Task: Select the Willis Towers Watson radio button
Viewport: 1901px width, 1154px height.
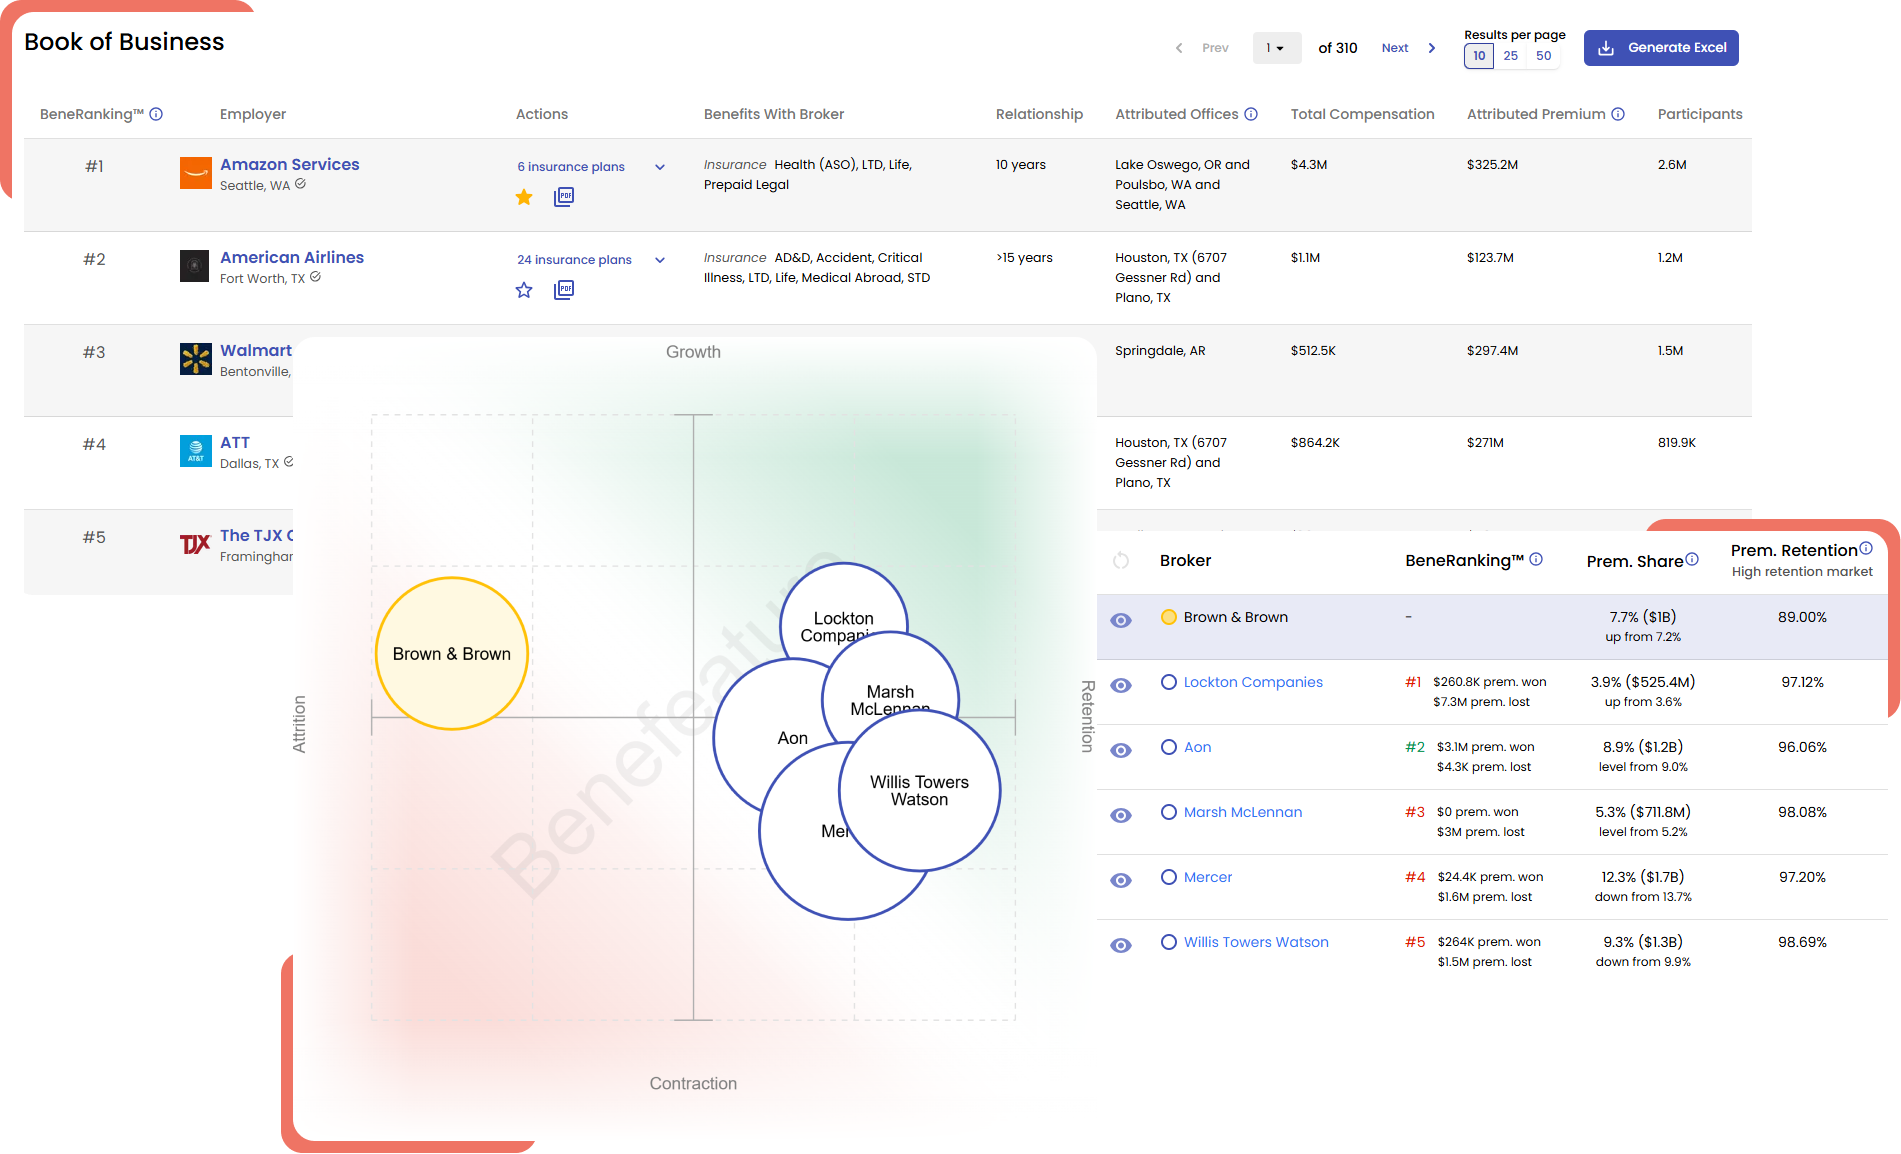Action: click(1169, 942)
